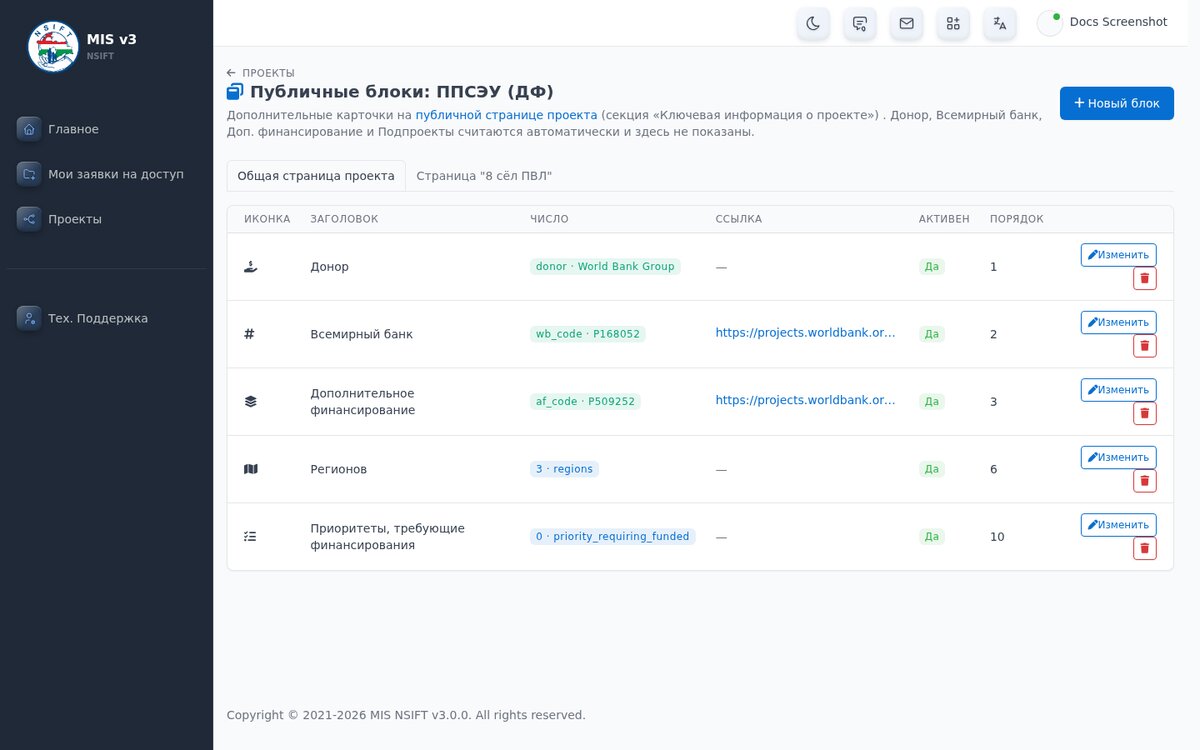This screenshot has width=1200, height=750.
Task: Open Мои заявки на доступ in sidebar
Action: coord(106,174)
